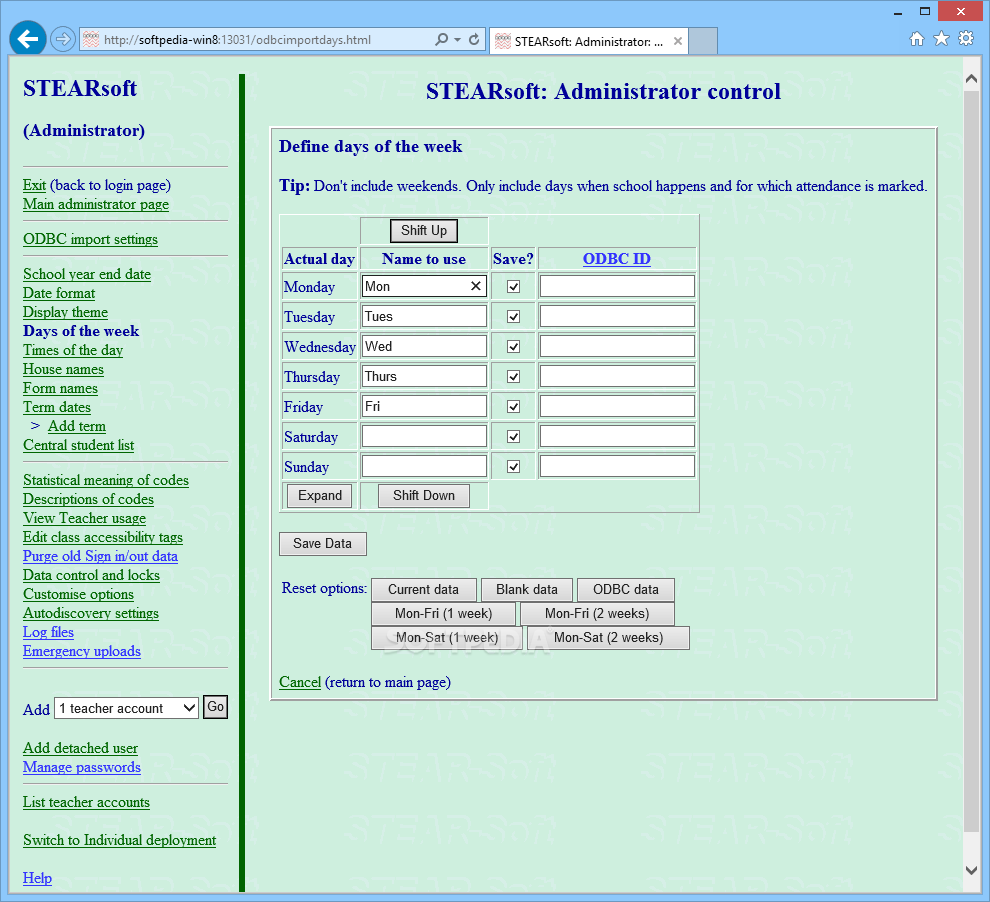Viewport: 990px width, 902px height.
Task: Open the Display theme link
Action: 66,312
